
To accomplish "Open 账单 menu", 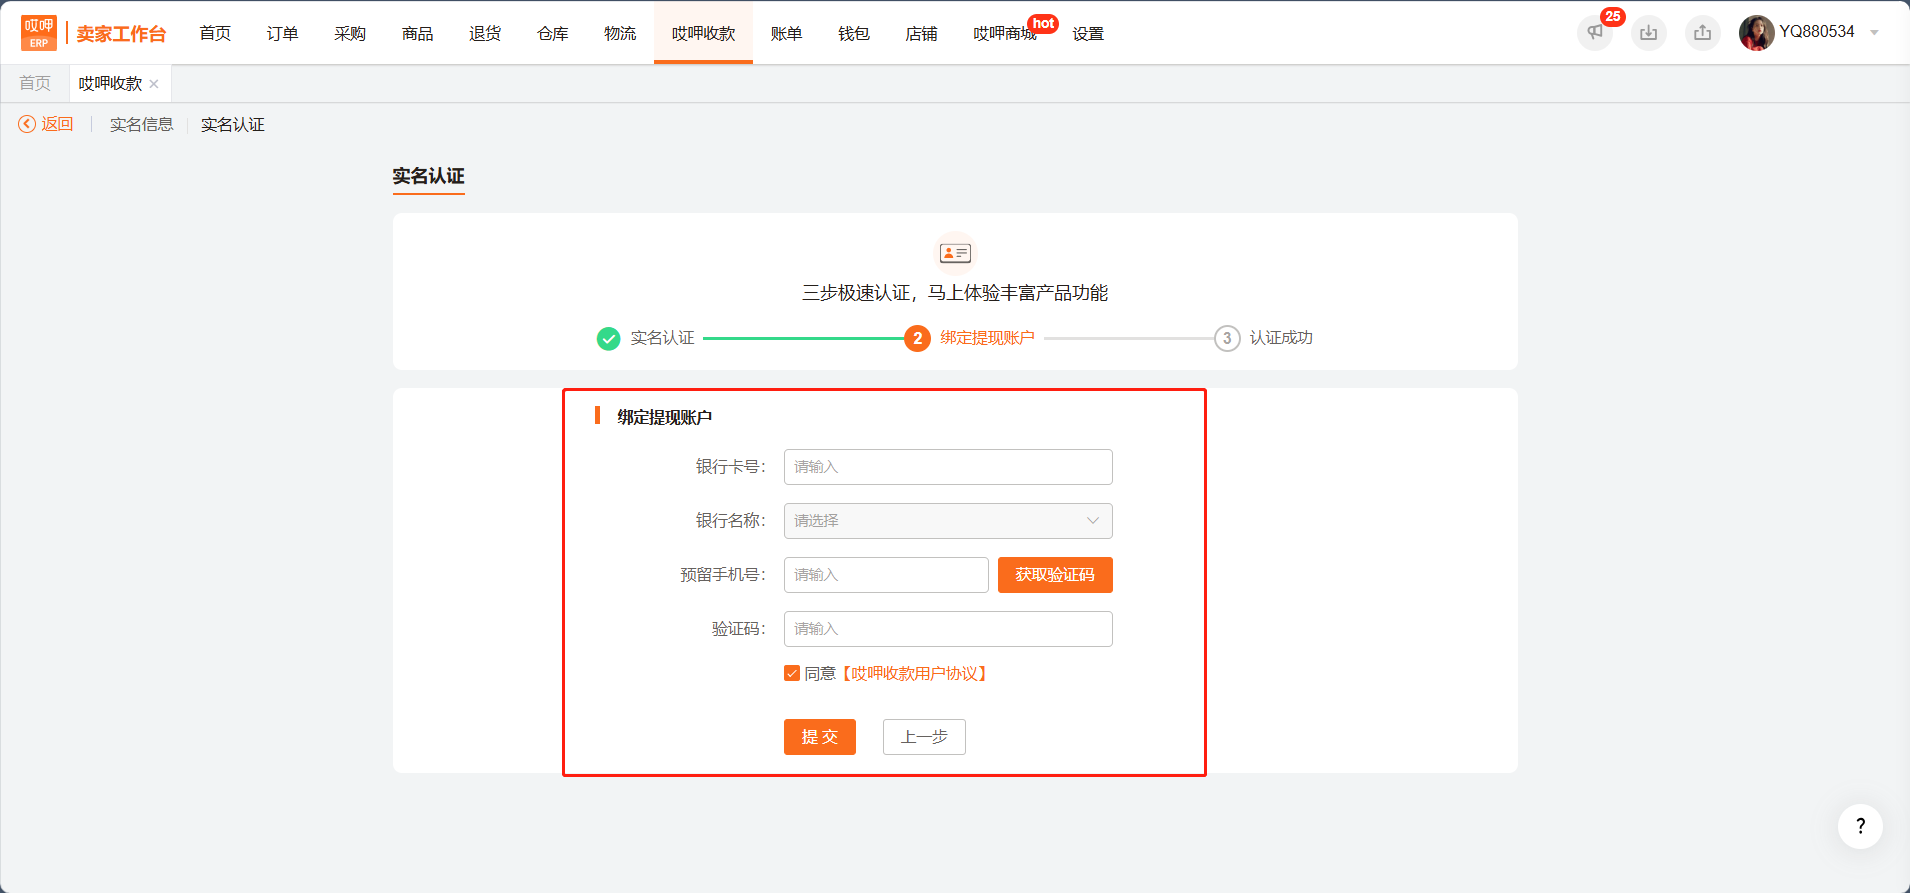I will [786, 33].
